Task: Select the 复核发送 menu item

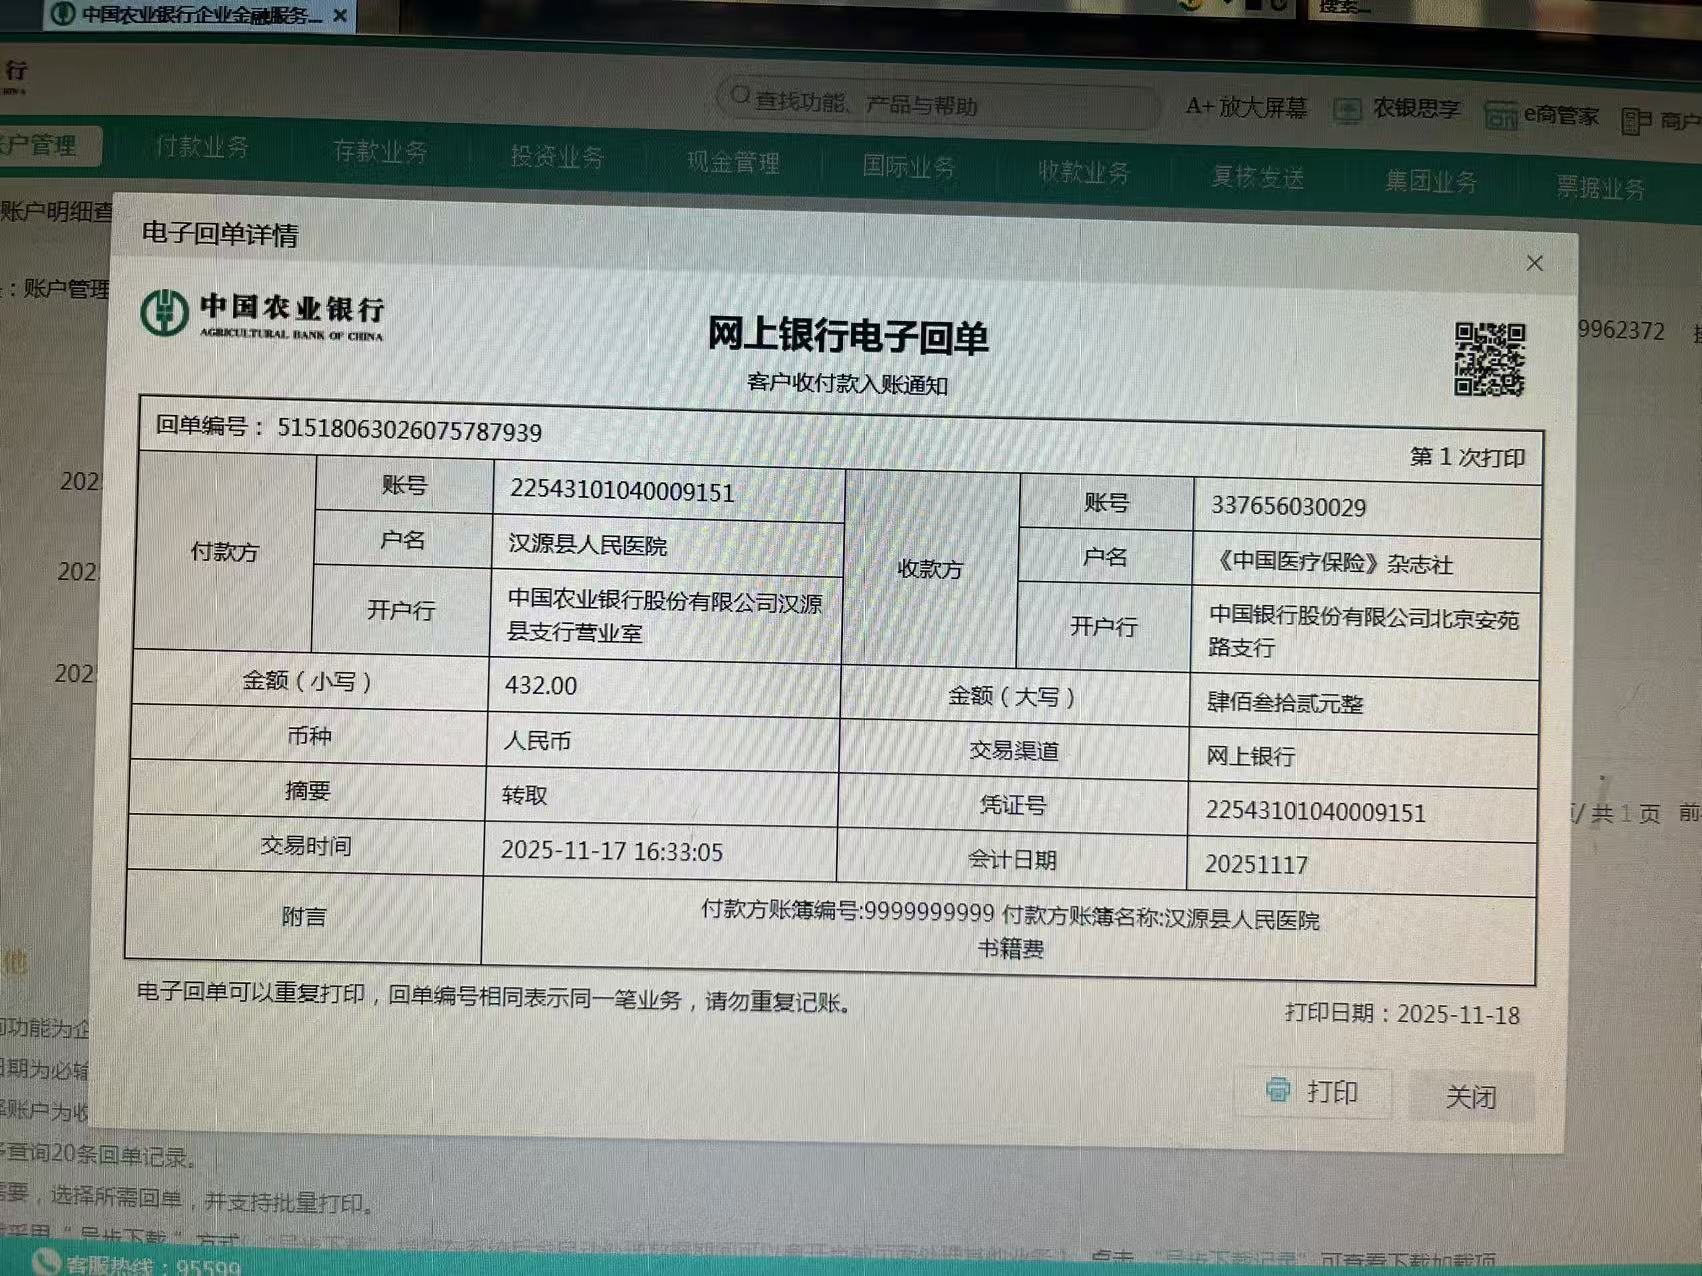Action: point(1257,178)
